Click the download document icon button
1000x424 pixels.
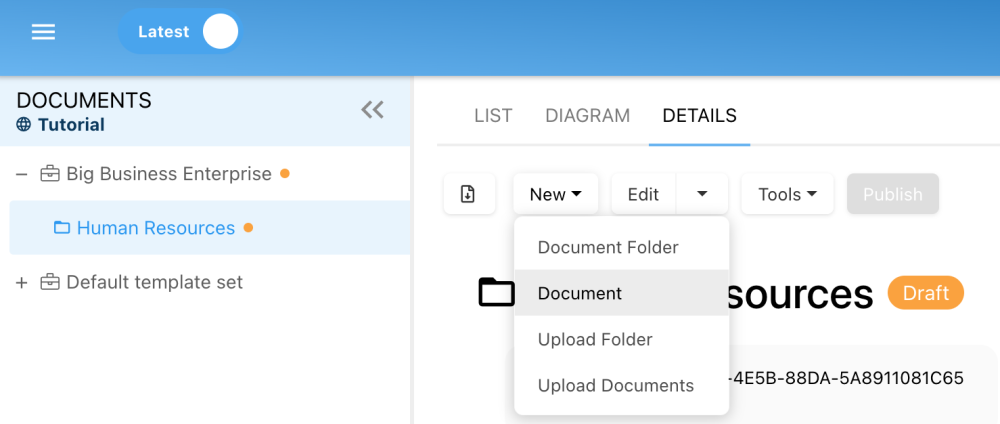(x=469, y=194)
